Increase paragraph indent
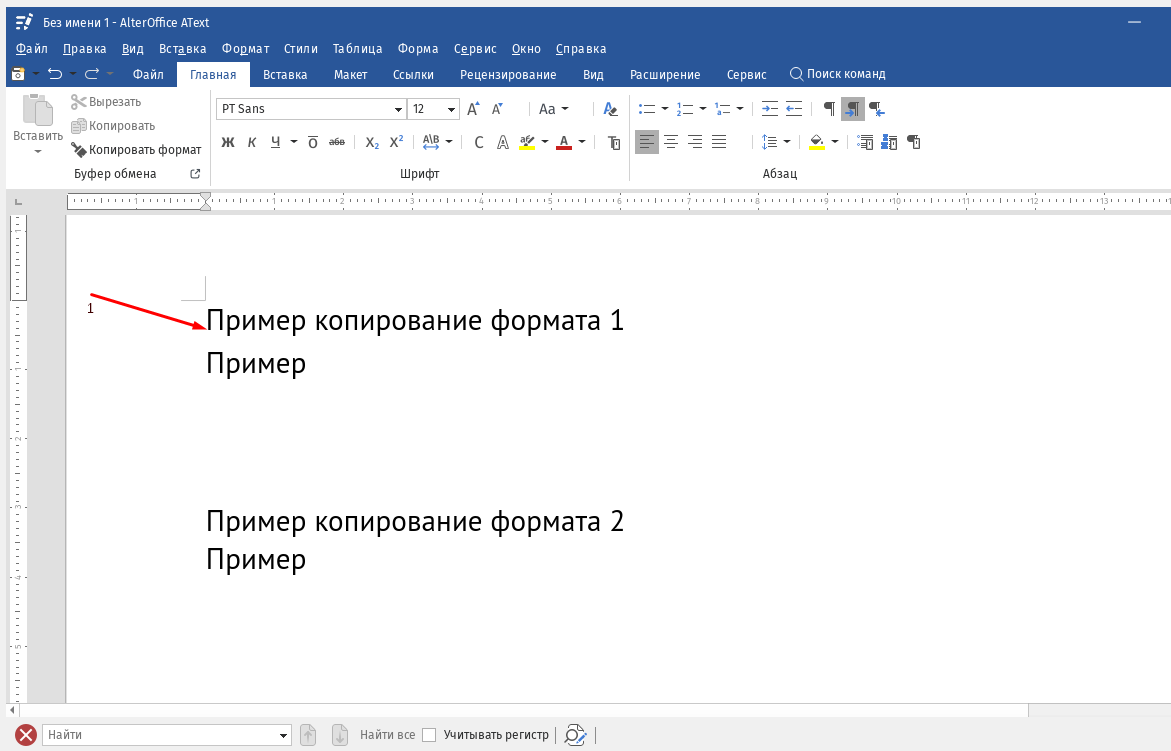1171x751 pixels. click(x=769, y=109)
